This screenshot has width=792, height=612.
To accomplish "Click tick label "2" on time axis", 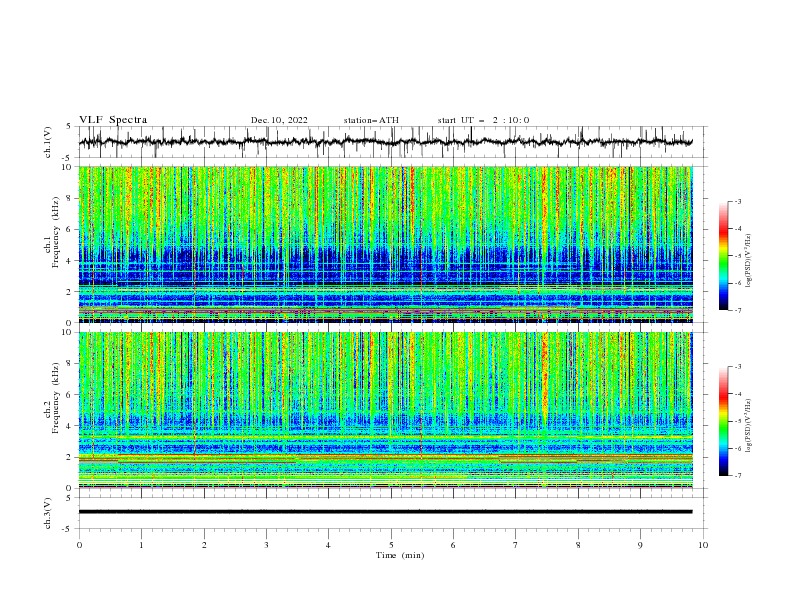I will coord(204,545).
